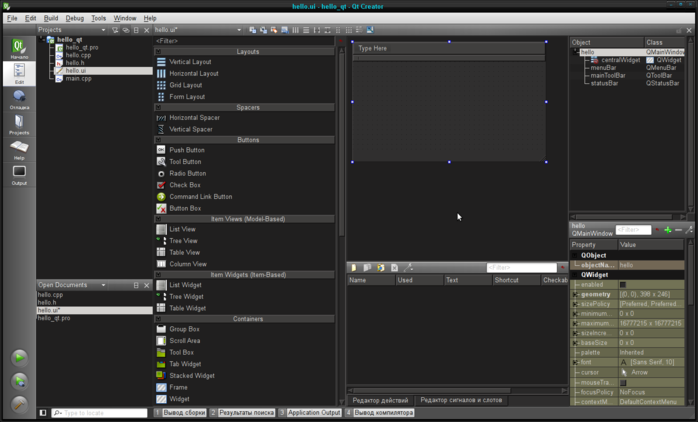Collapse the Spacers category in widget box
The width and height of the screenshot is (698, 422).
(x=158, y=107)
